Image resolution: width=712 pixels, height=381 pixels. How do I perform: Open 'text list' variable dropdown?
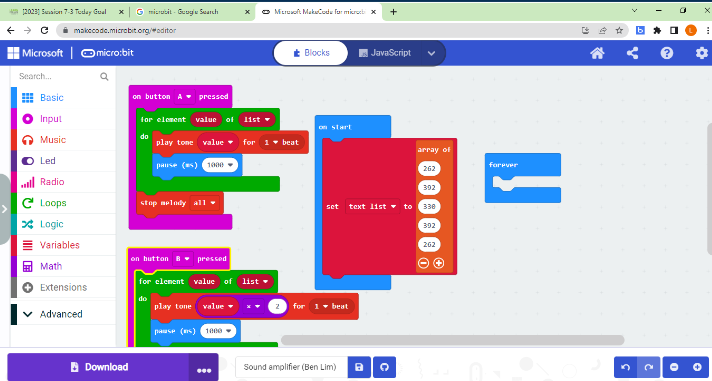[x=372, y=207]
